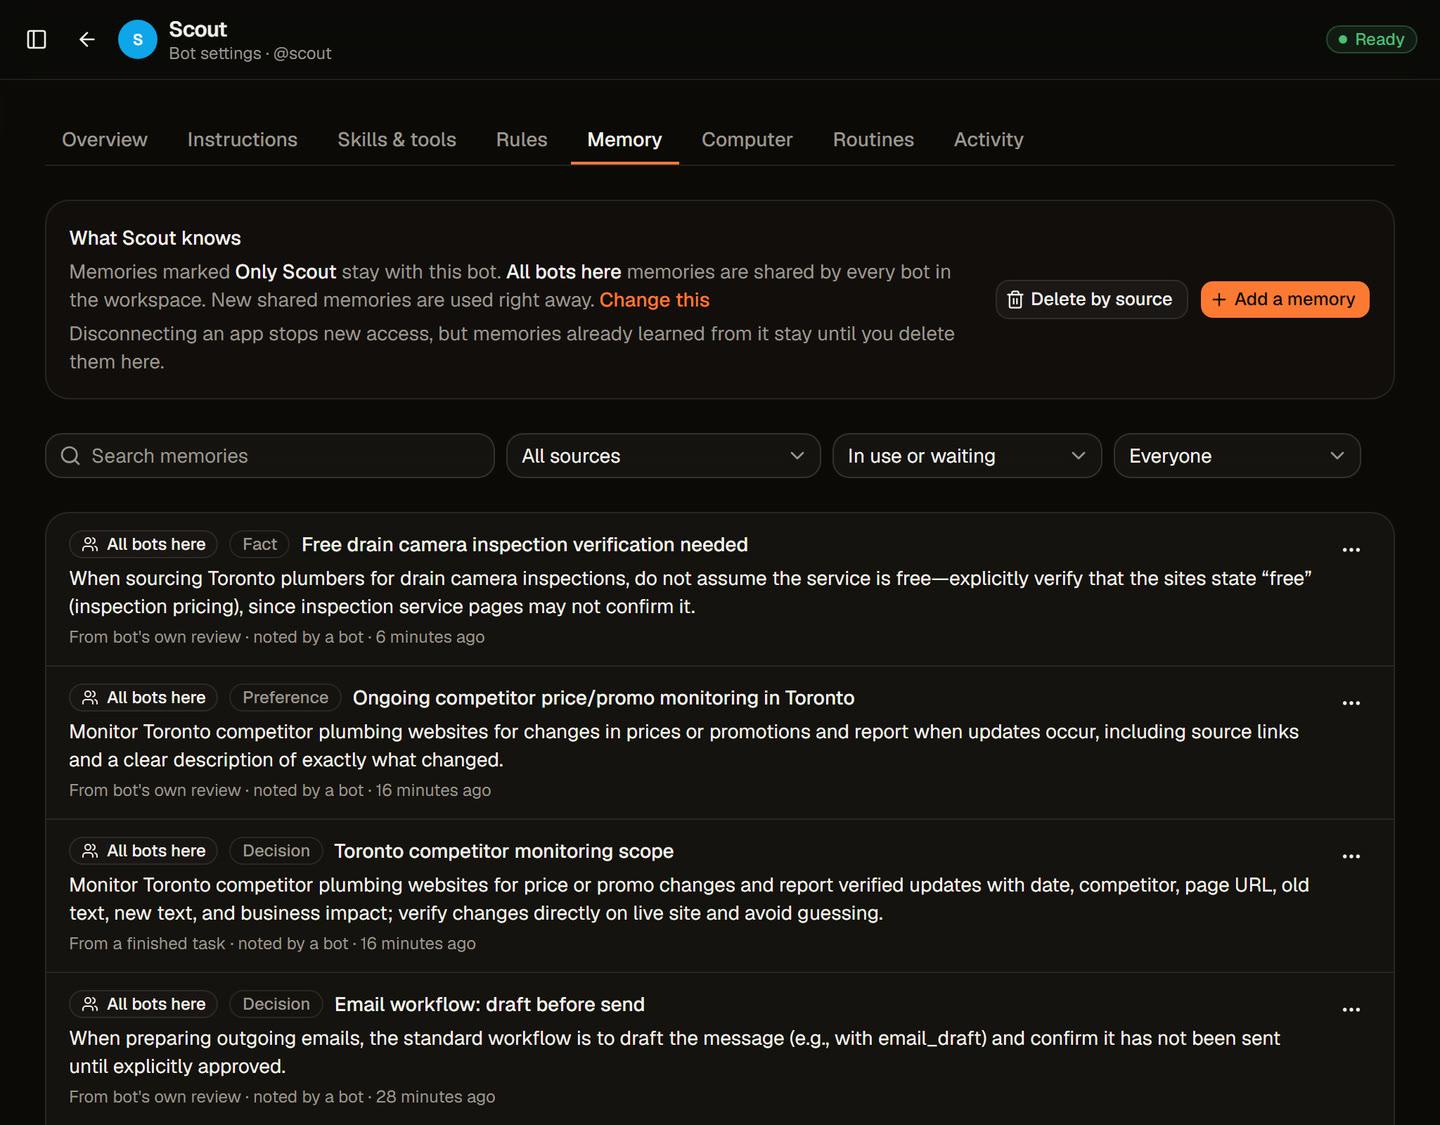Click the Scout avatar circle
Viewport: 1440px width, 1125px height.
pos(138,40)
